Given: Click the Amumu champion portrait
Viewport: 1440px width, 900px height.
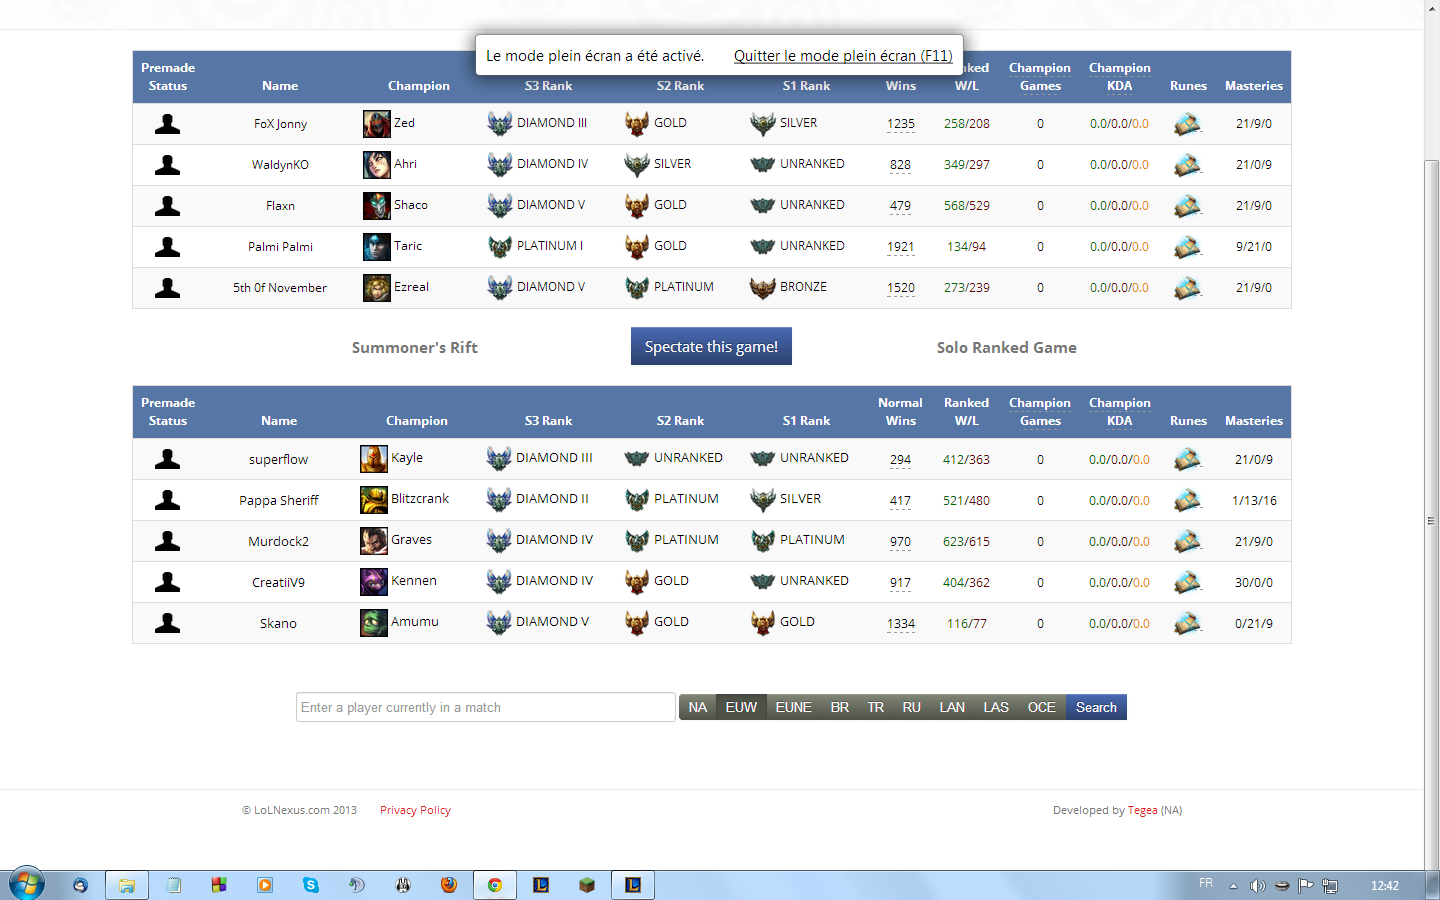Looking at the screenshot, I should pyautogui.click(x=374, y=623).
